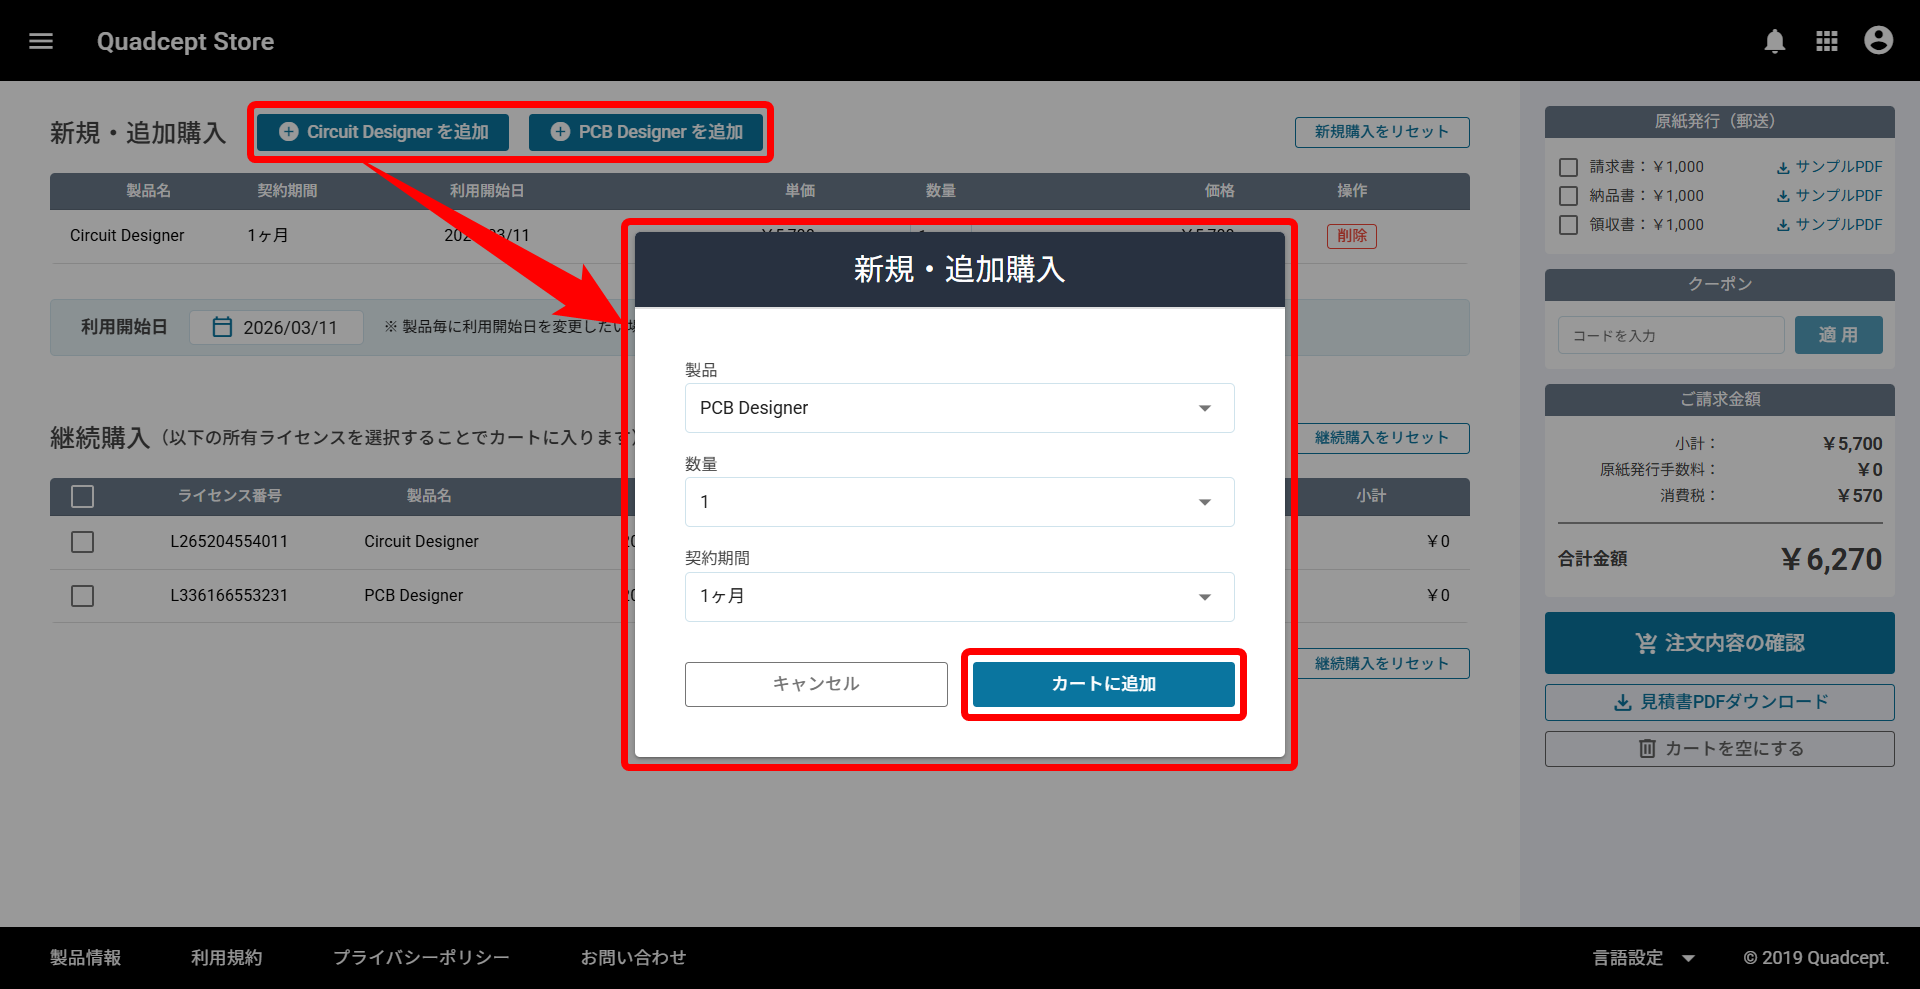
Task: Open the apps grid menu
Action: click(1826, 41)
